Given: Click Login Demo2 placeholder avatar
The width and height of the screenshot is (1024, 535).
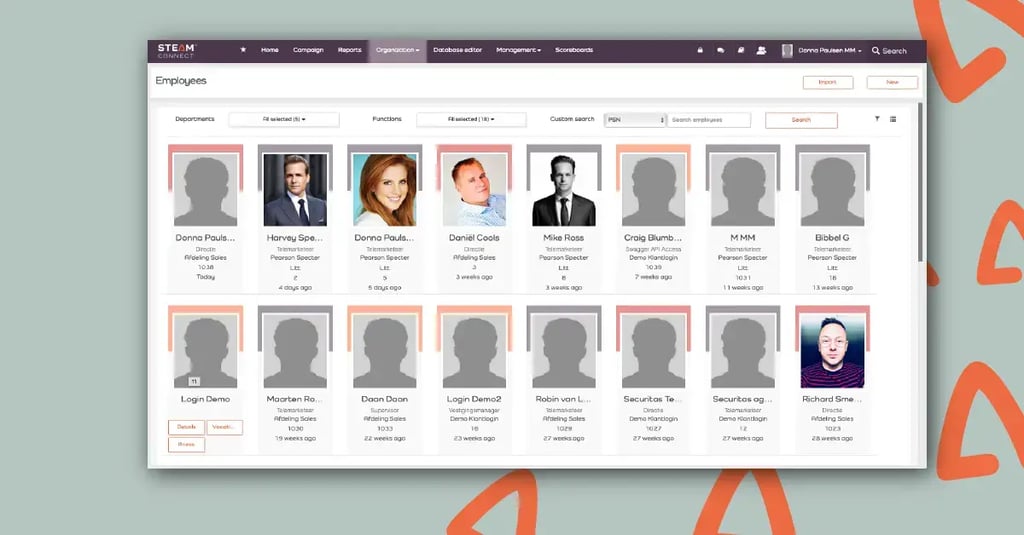Looking at the screenshot, I should (474, 351).
